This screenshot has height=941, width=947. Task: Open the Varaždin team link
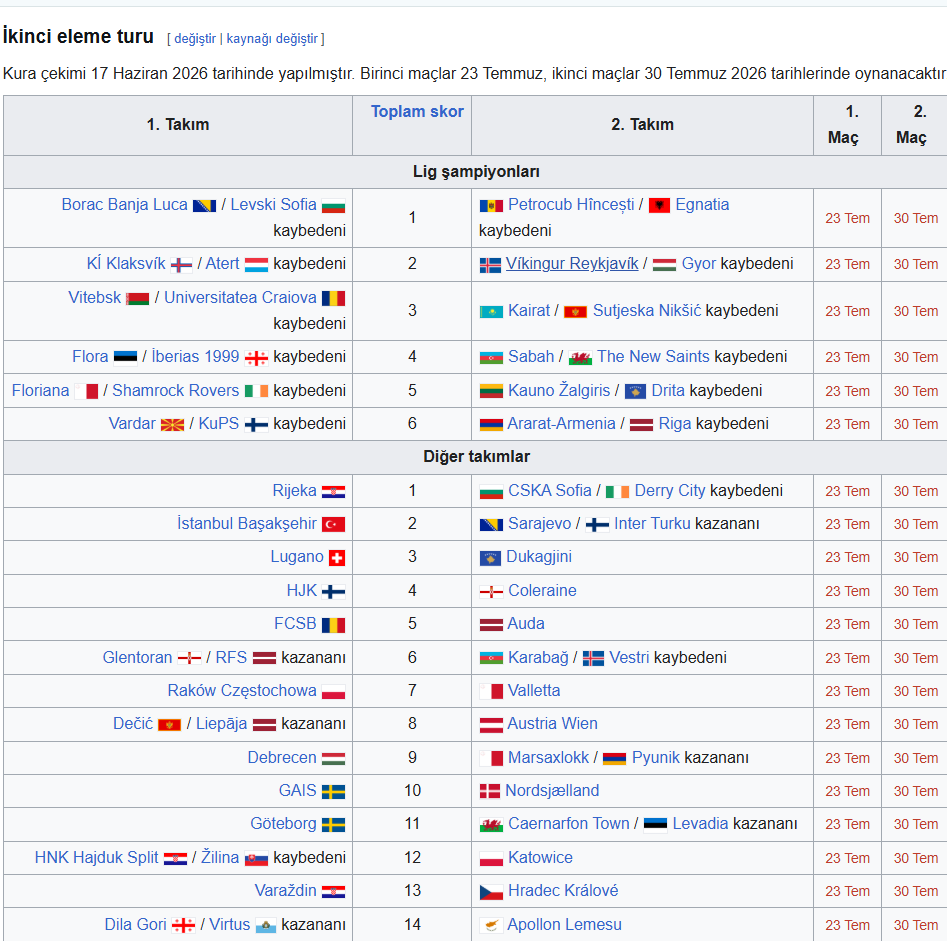(x=285, y=891)
